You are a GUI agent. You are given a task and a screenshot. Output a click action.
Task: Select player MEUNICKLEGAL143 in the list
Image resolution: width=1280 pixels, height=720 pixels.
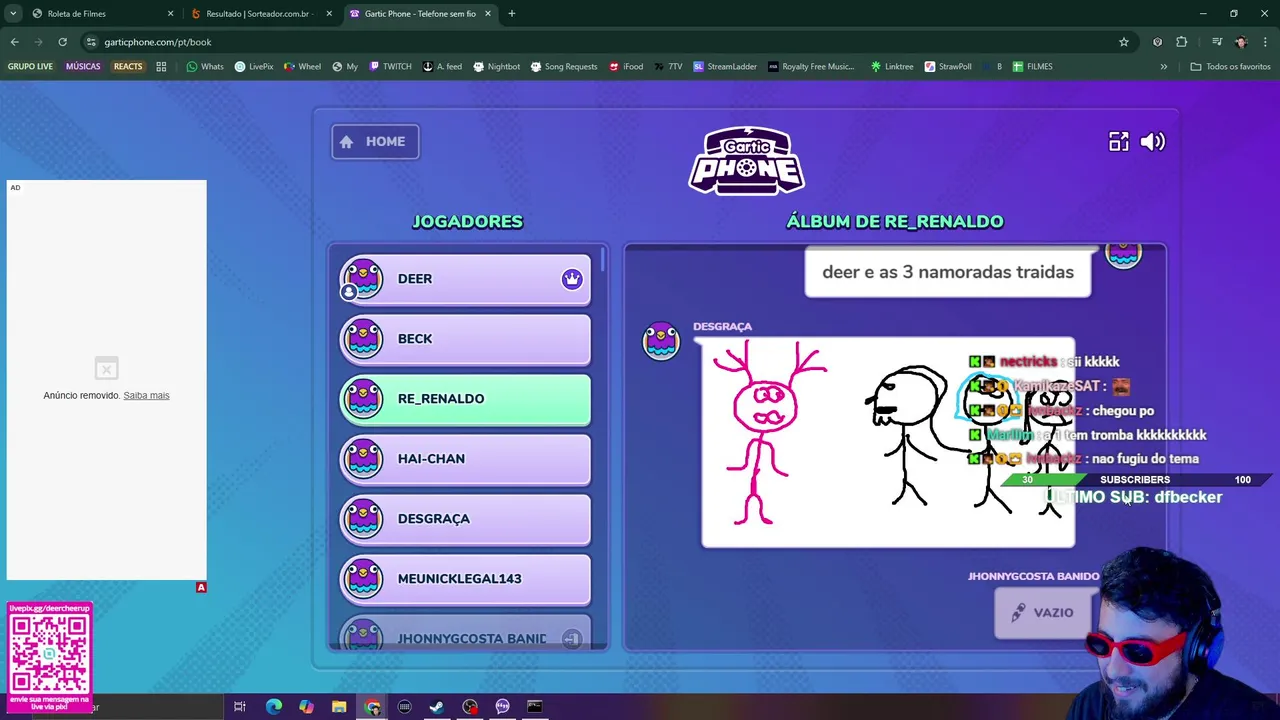coord(465,579)
